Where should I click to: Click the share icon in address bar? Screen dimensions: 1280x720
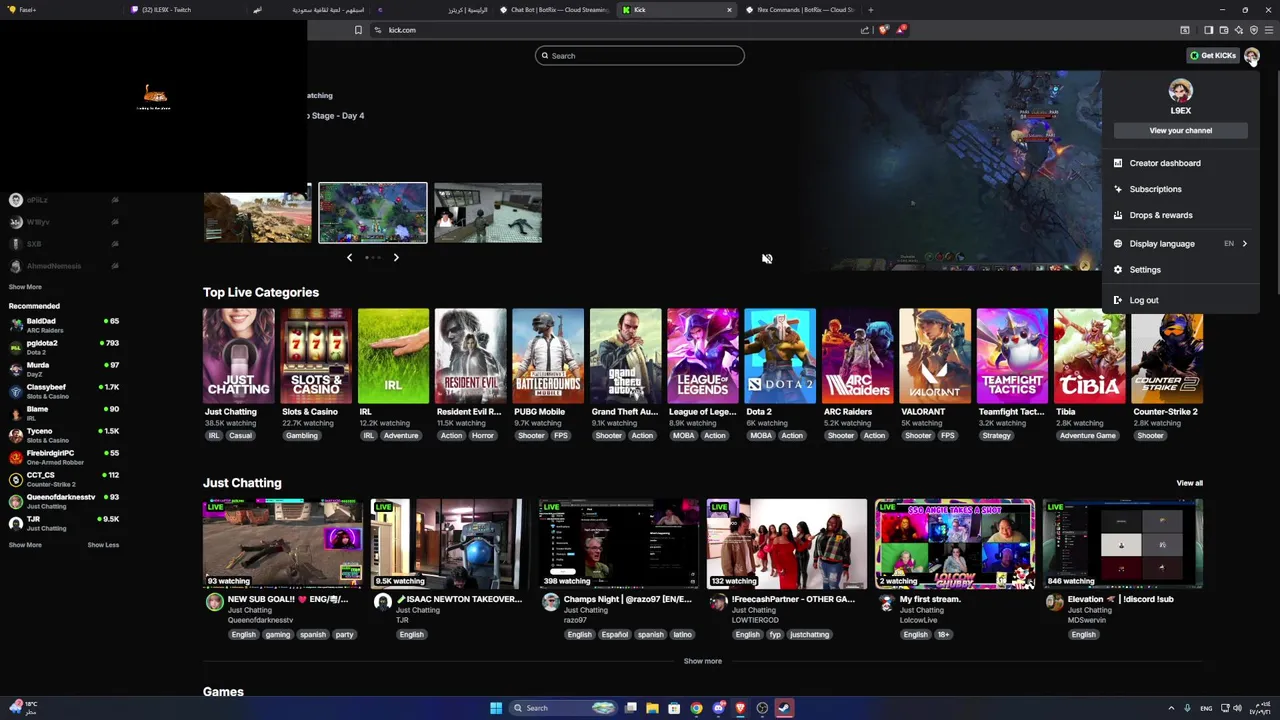click(x=865, y=30)
